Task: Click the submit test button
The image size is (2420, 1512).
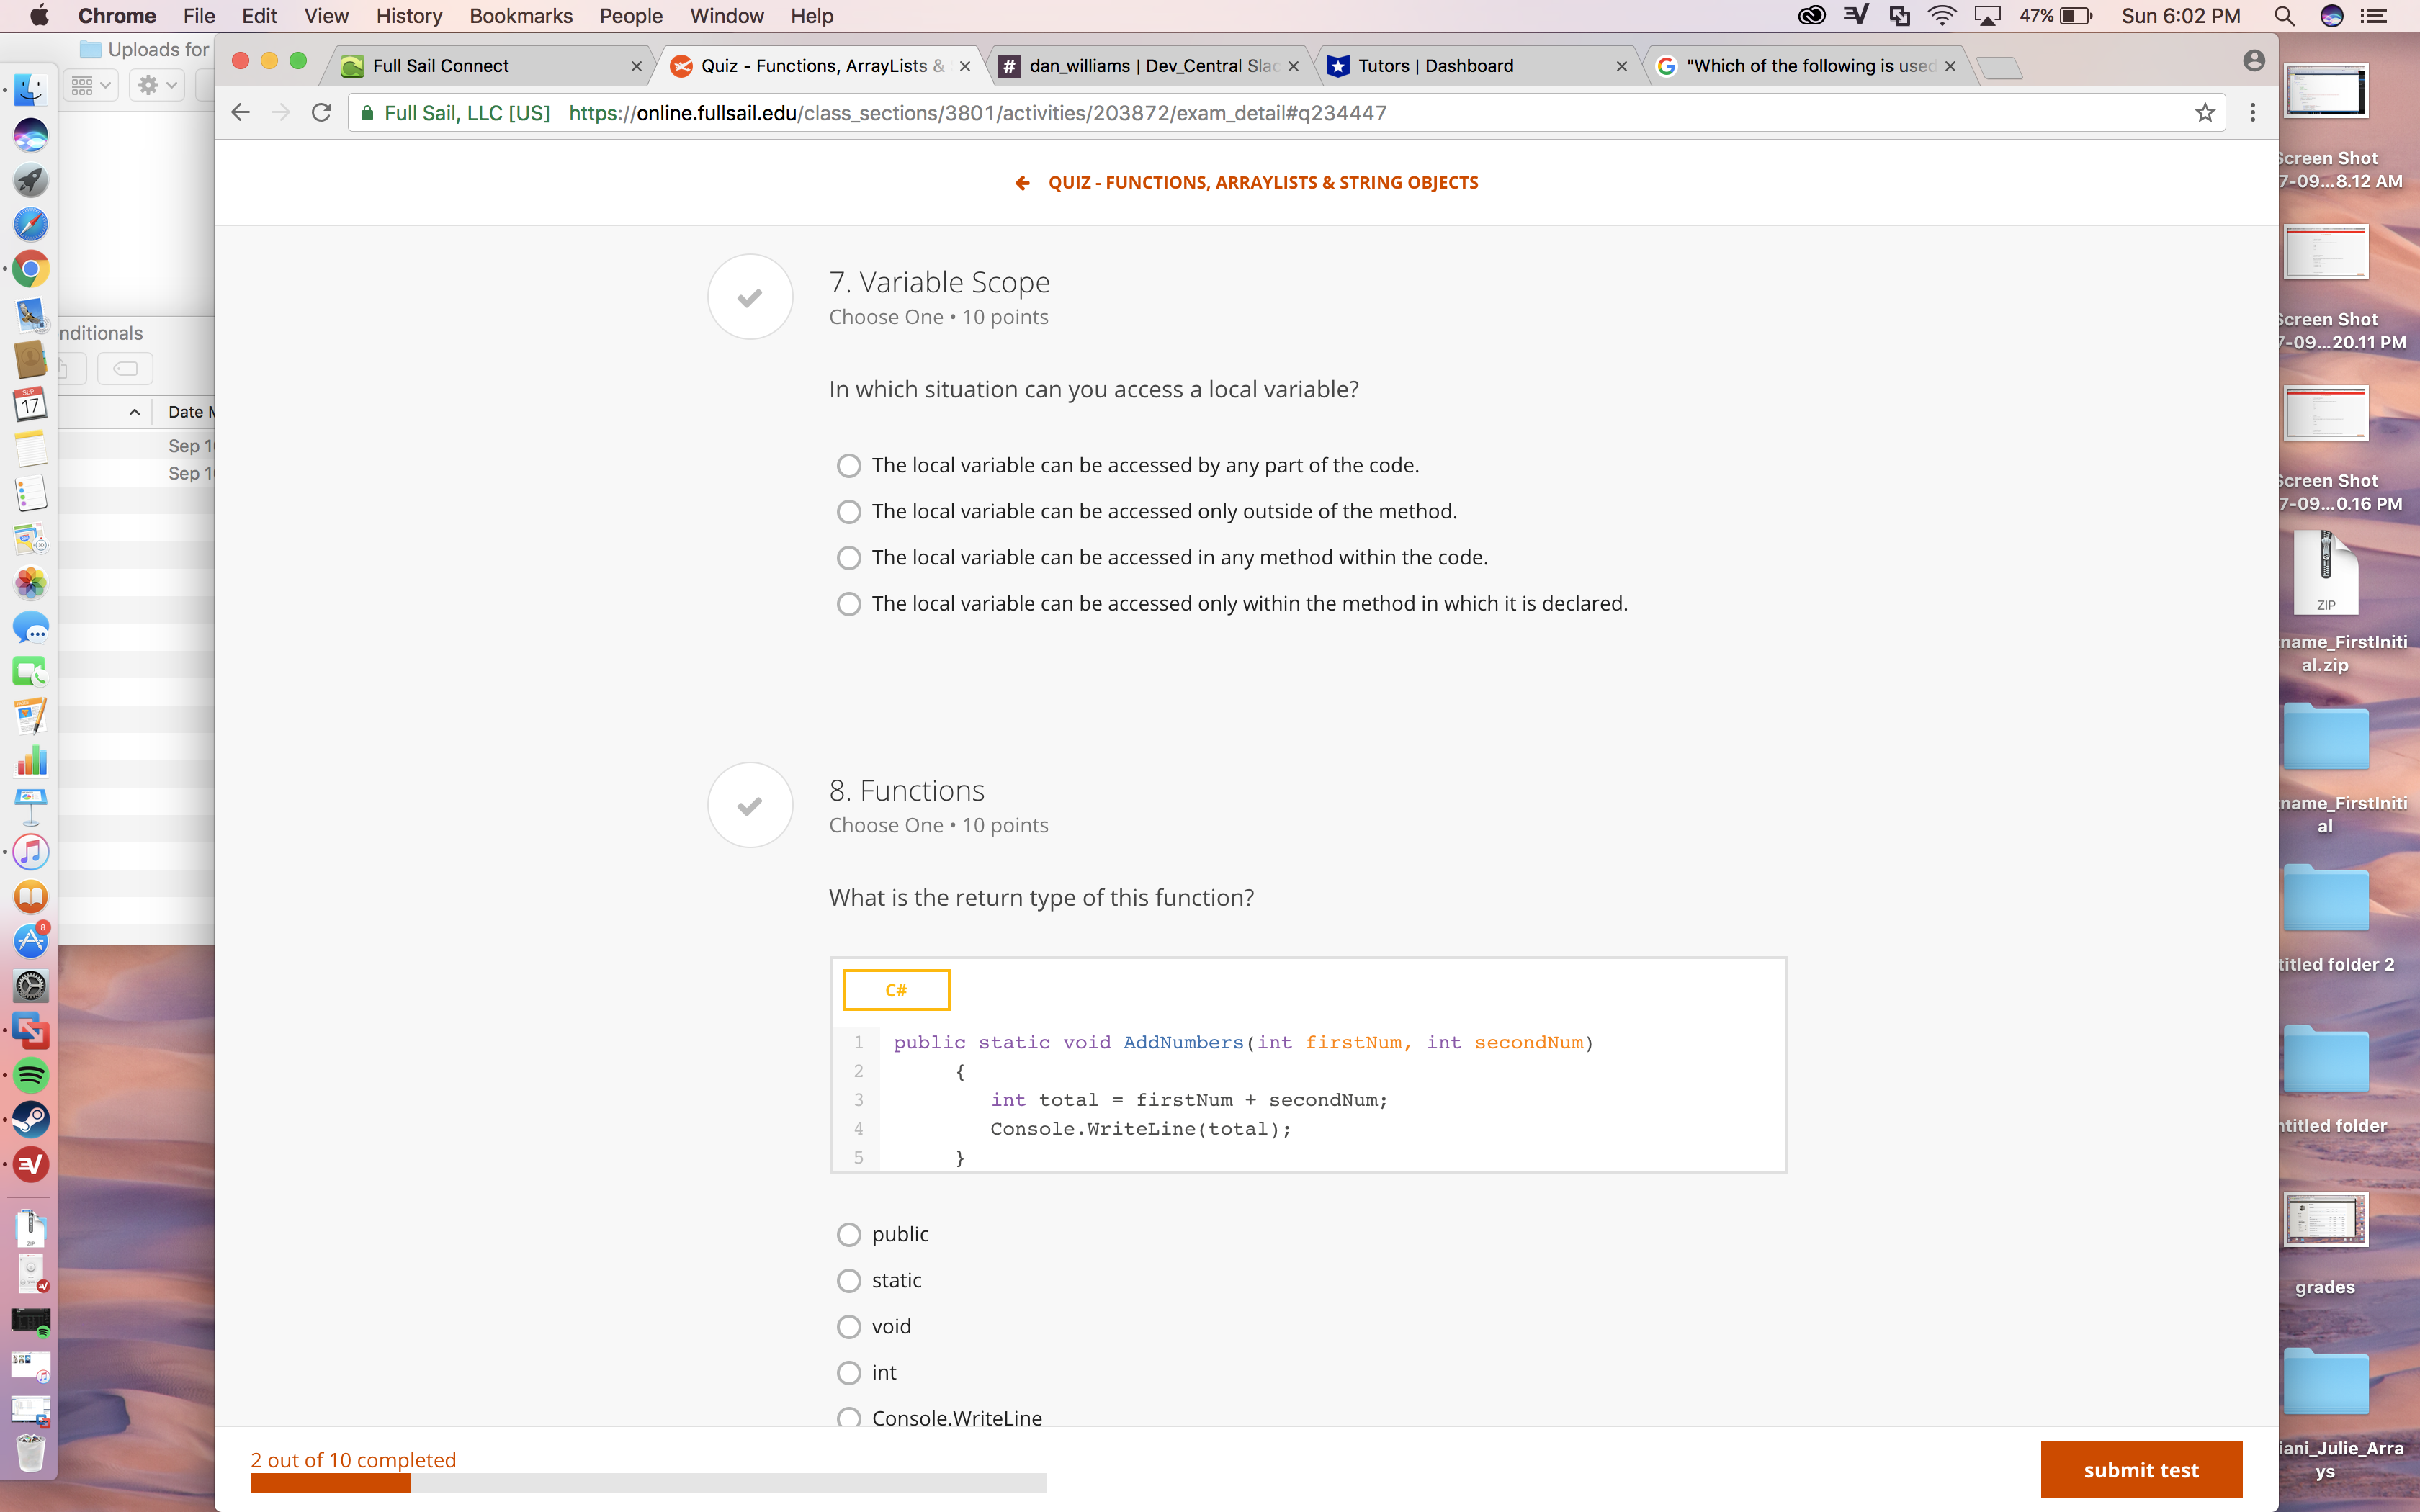Action: tap(2140, 1469)
